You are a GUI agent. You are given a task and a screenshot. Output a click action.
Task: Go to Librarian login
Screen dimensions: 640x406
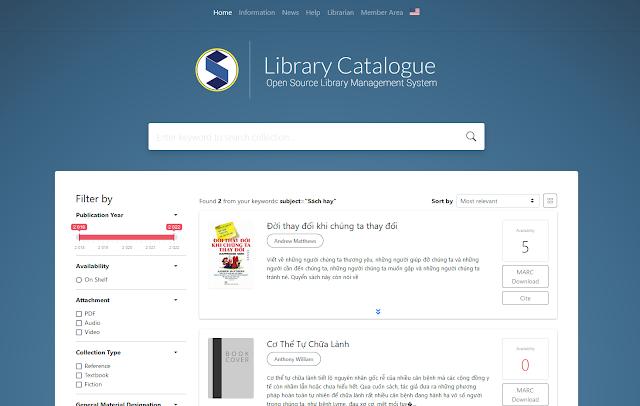(340, 13)
